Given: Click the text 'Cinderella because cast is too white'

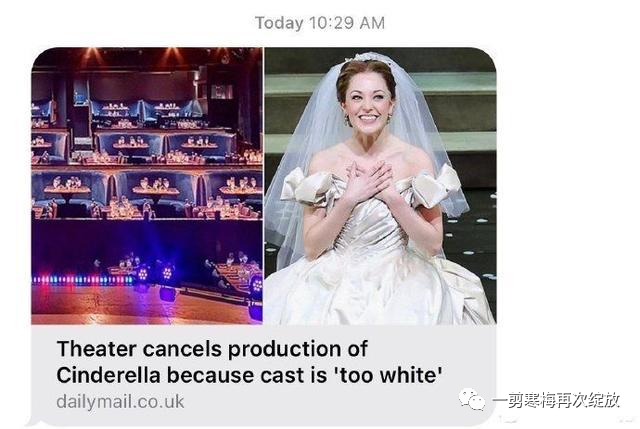Looking at the screenshot, I should click(x=249, y=375).
